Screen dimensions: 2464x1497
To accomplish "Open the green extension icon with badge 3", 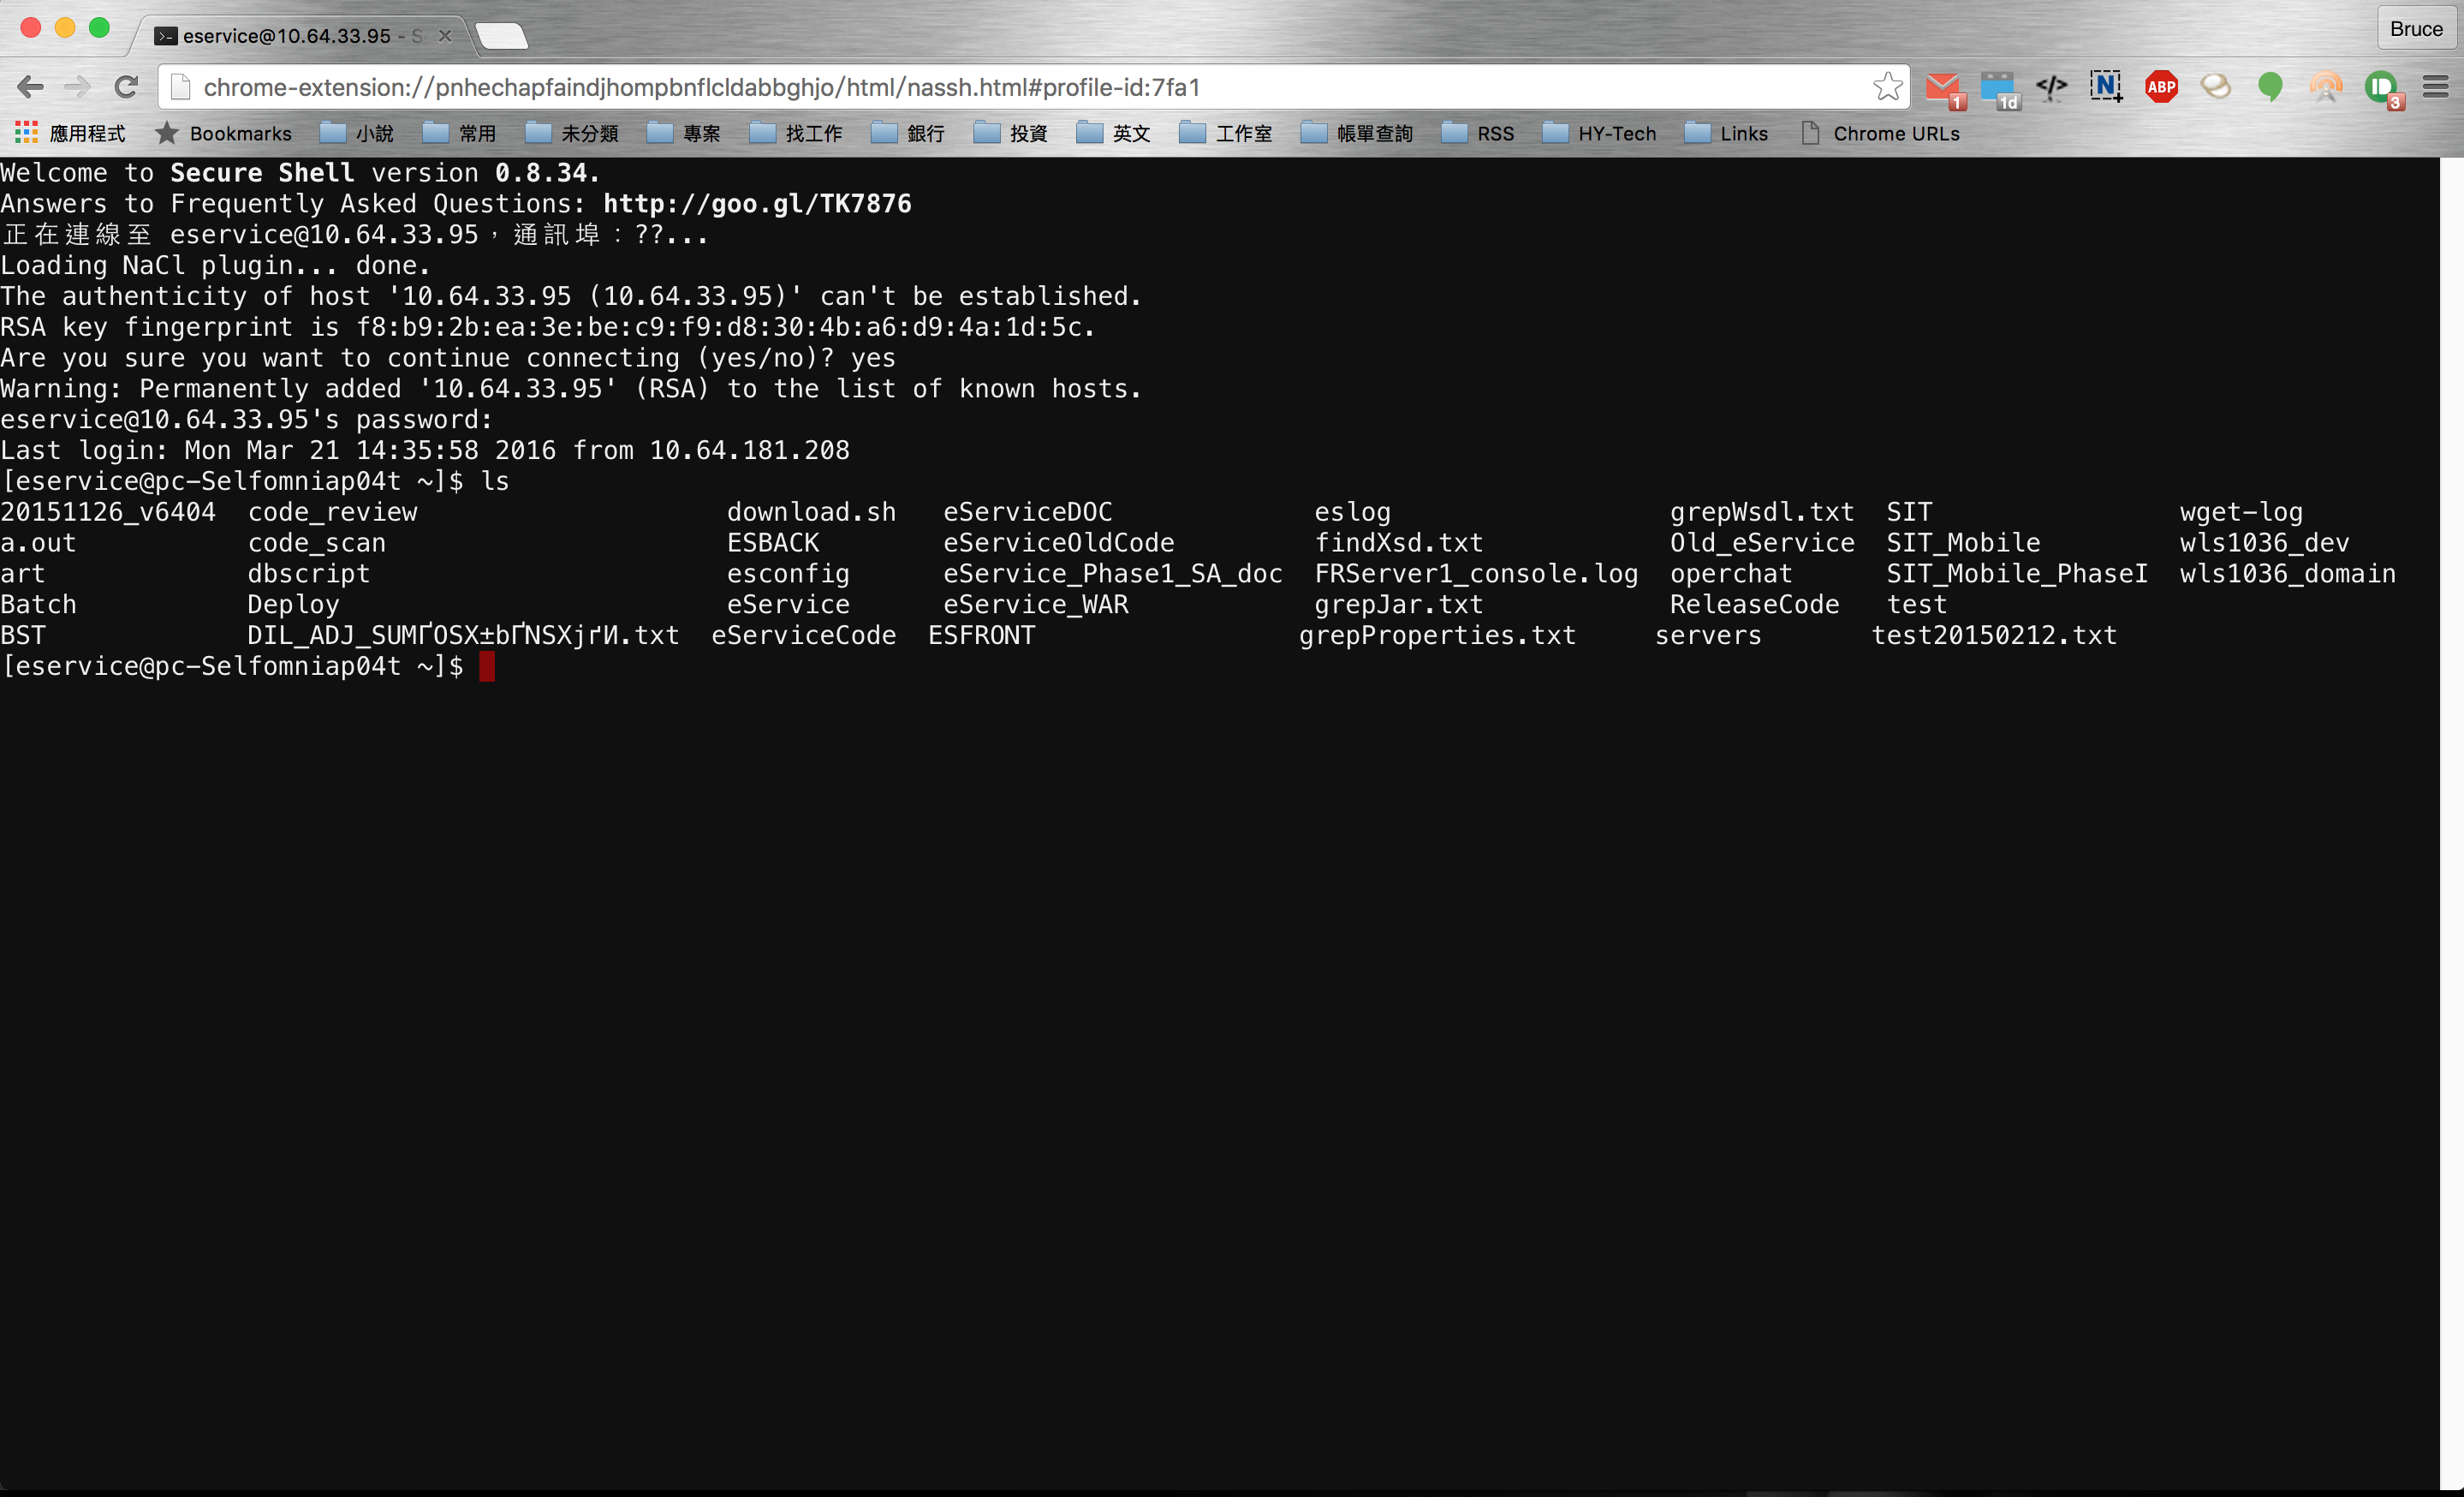I will click(x=2383, y=89).
